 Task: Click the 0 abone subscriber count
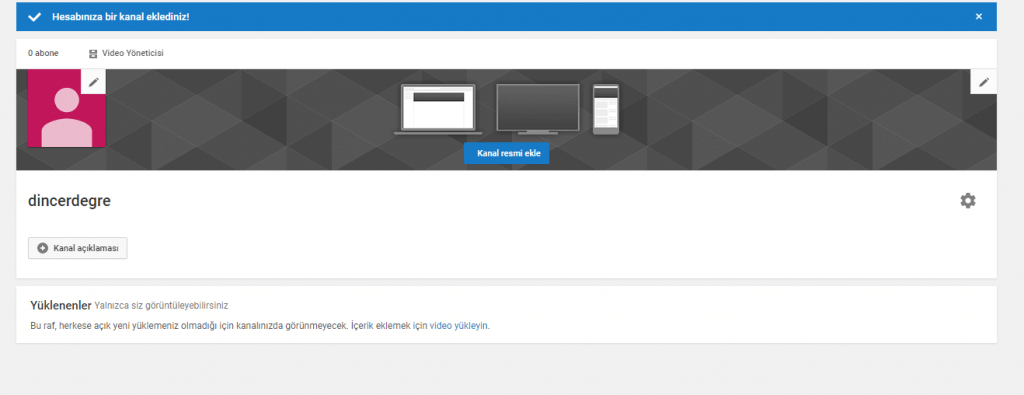43,54
